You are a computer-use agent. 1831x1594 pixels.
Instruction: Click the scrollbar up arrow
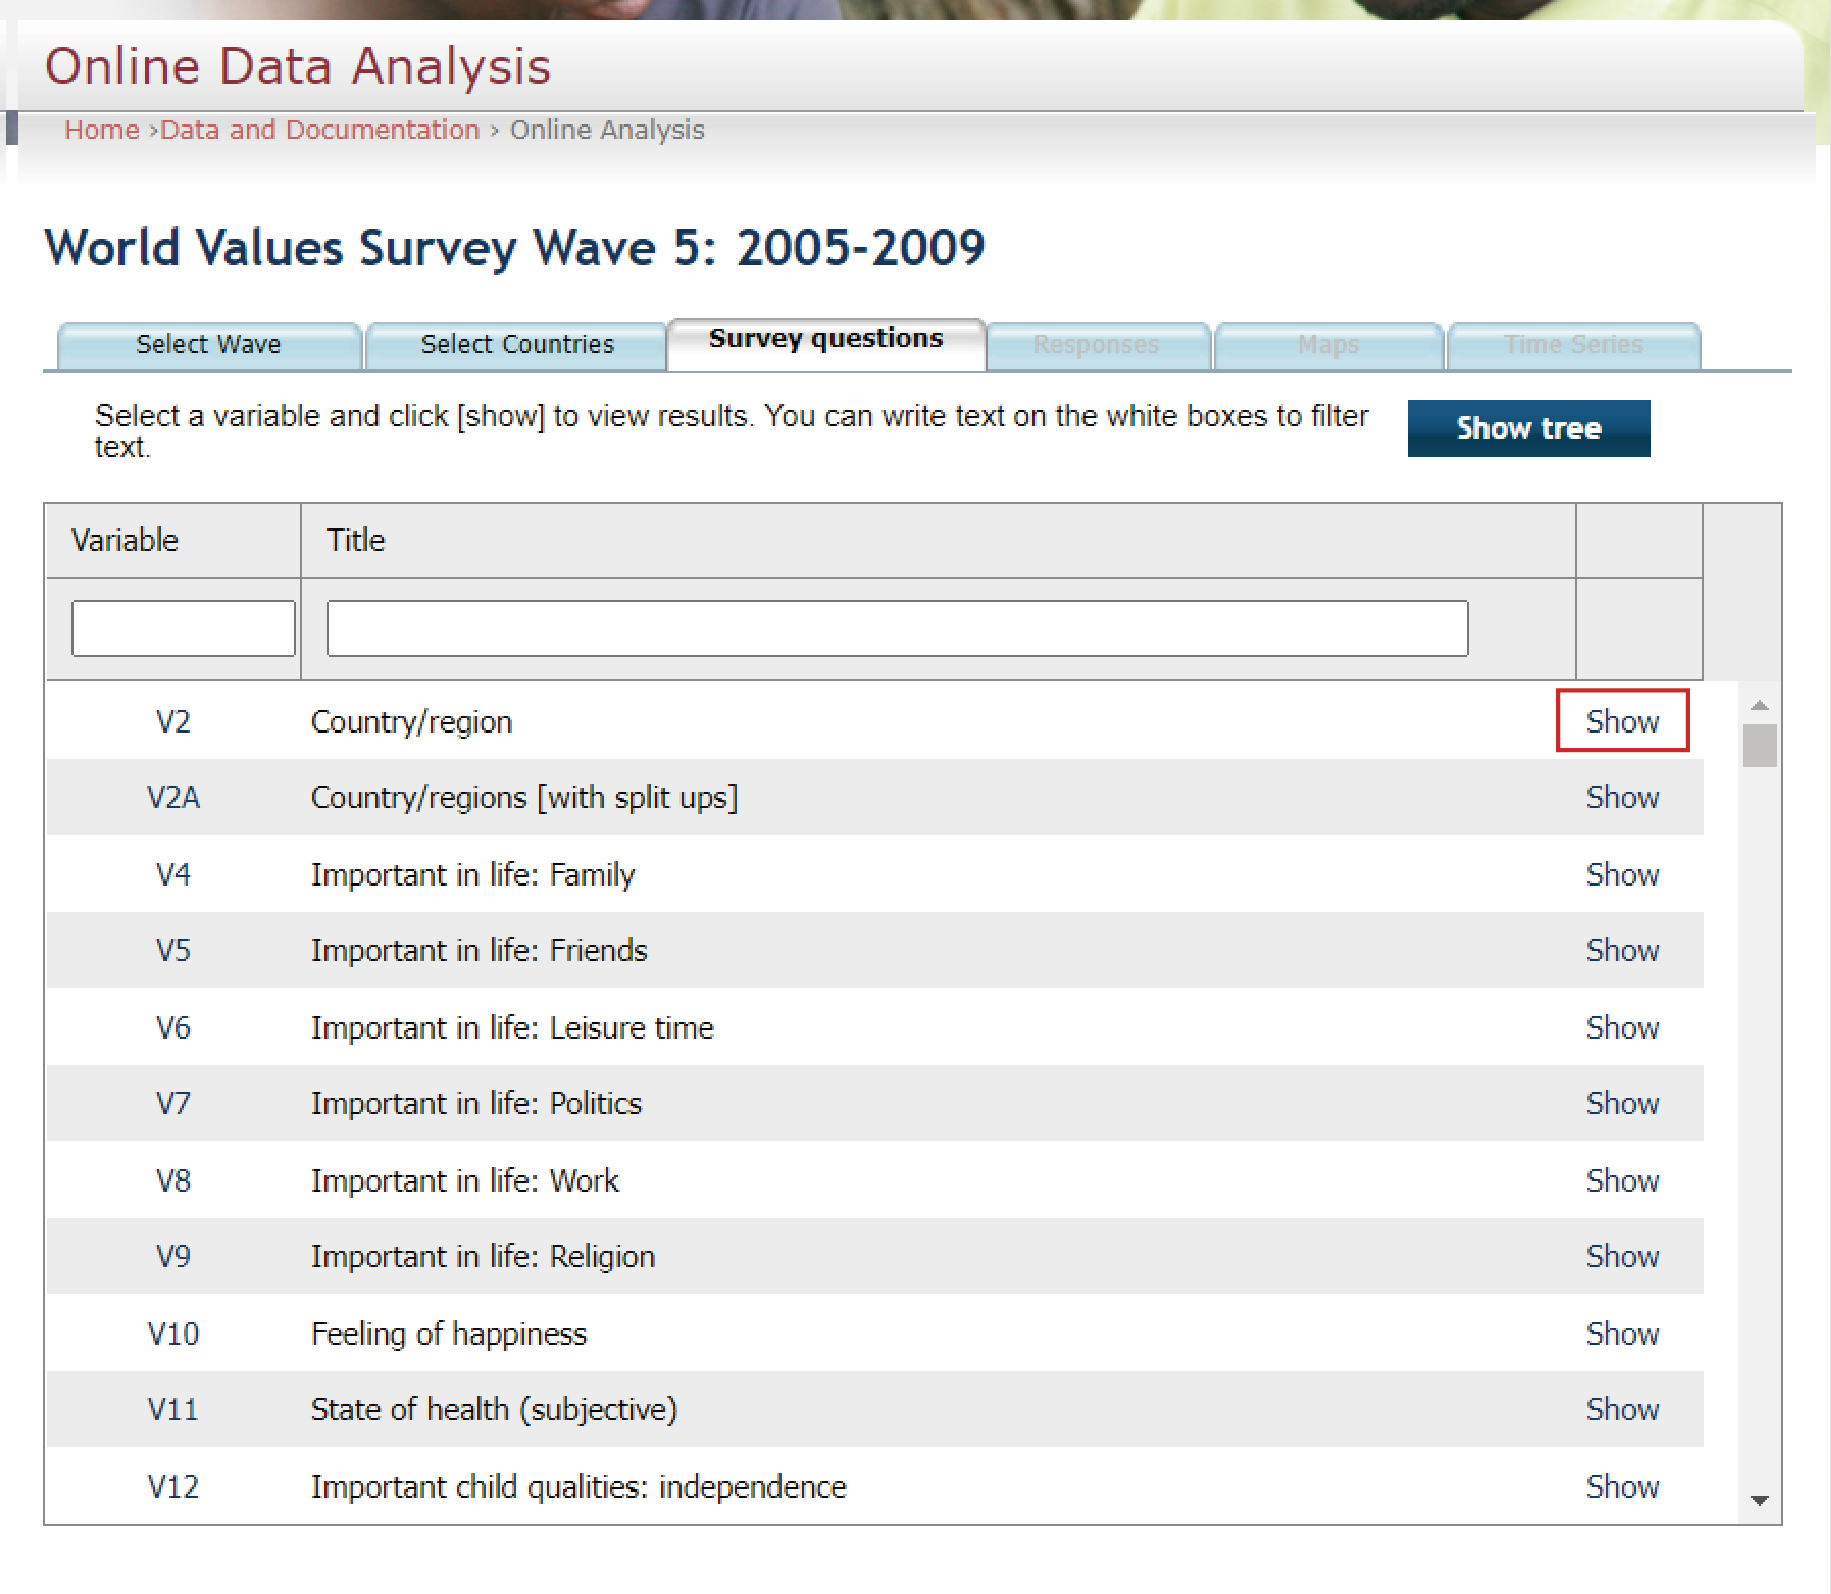(1760, 705)
